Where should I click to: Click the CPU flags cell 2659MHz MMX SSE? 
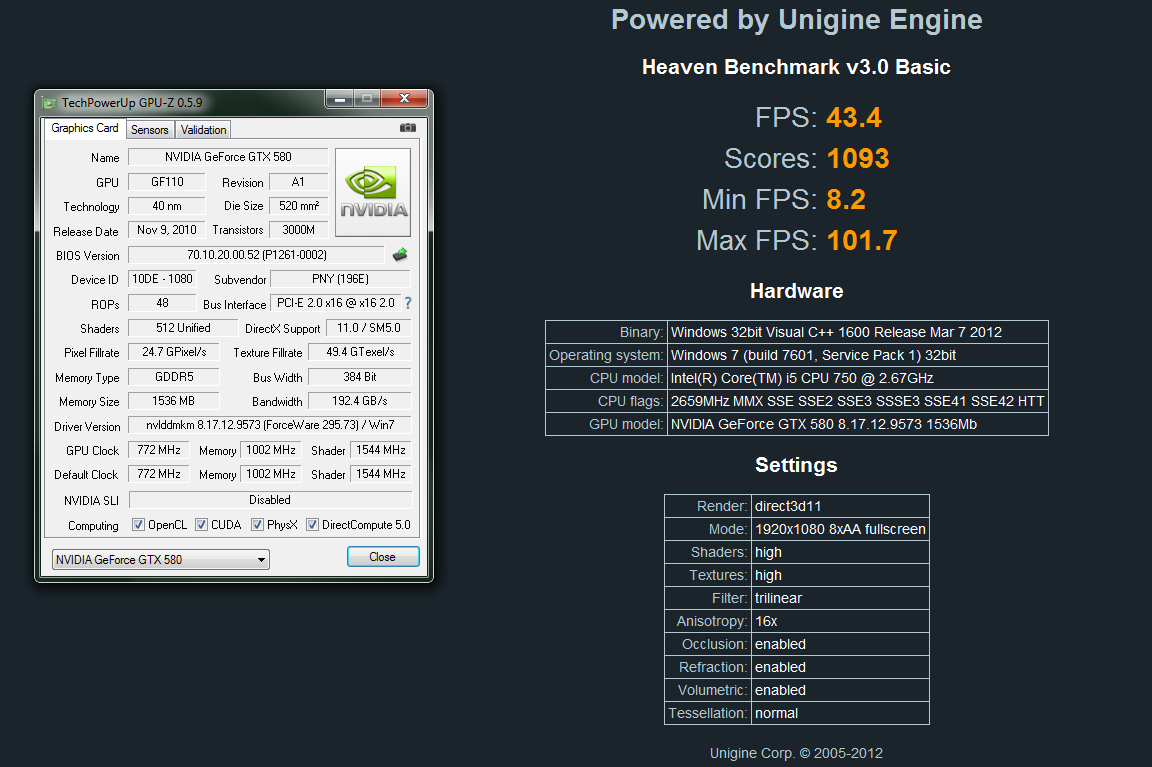[x=857, y=401]
